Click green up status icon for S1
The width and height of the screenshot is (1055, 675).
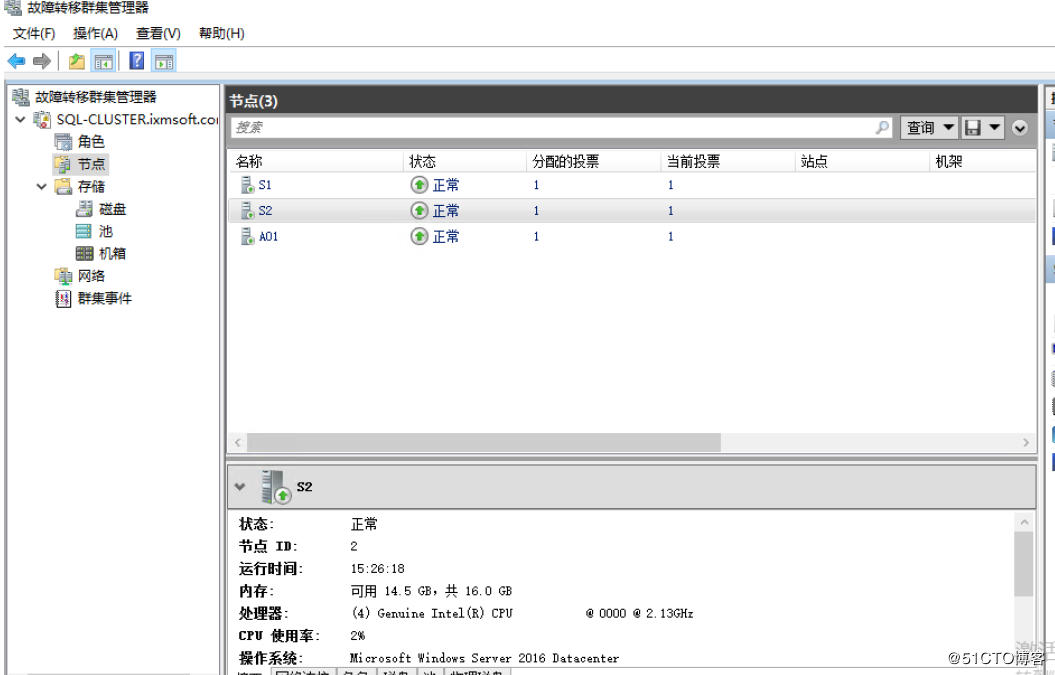(x=419, y=185)
